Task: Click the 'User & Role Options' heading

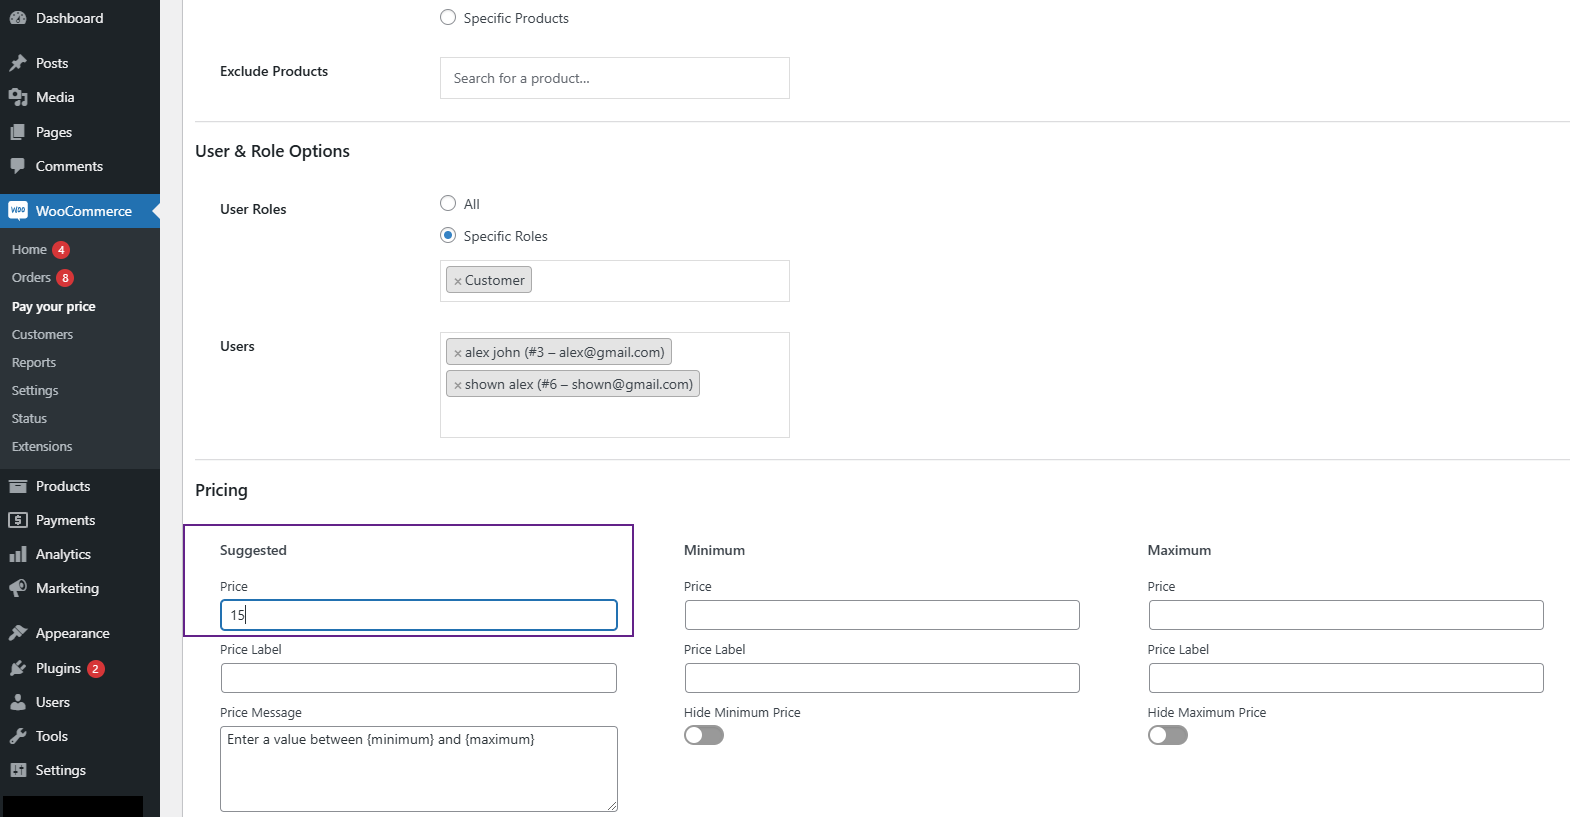Action: coord(273,151)
